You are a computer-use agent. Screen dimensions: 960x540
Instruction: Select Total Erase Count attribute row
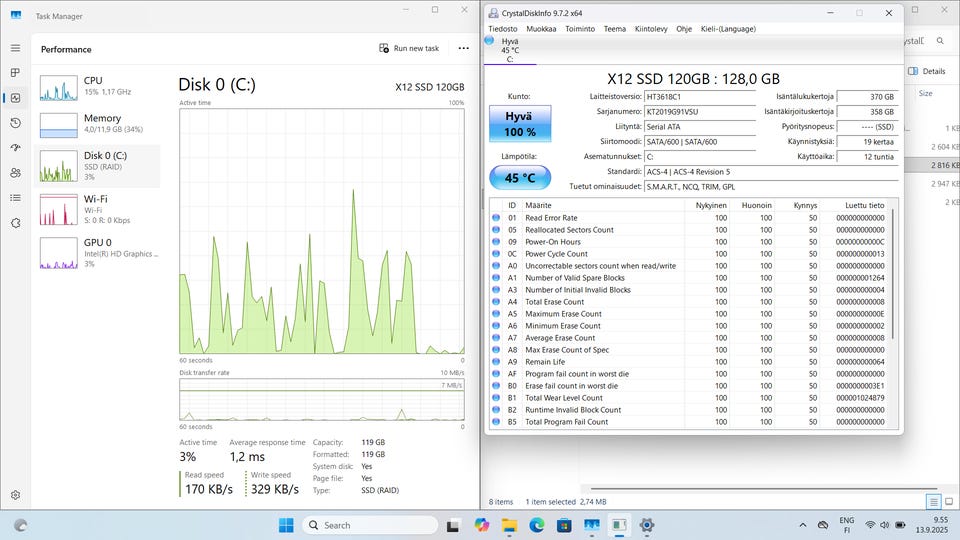689,302
